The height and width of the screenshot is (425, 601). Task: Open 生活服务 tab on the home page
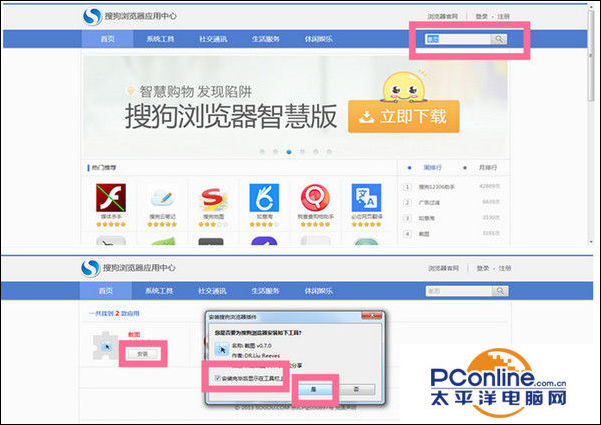[266, 39]
